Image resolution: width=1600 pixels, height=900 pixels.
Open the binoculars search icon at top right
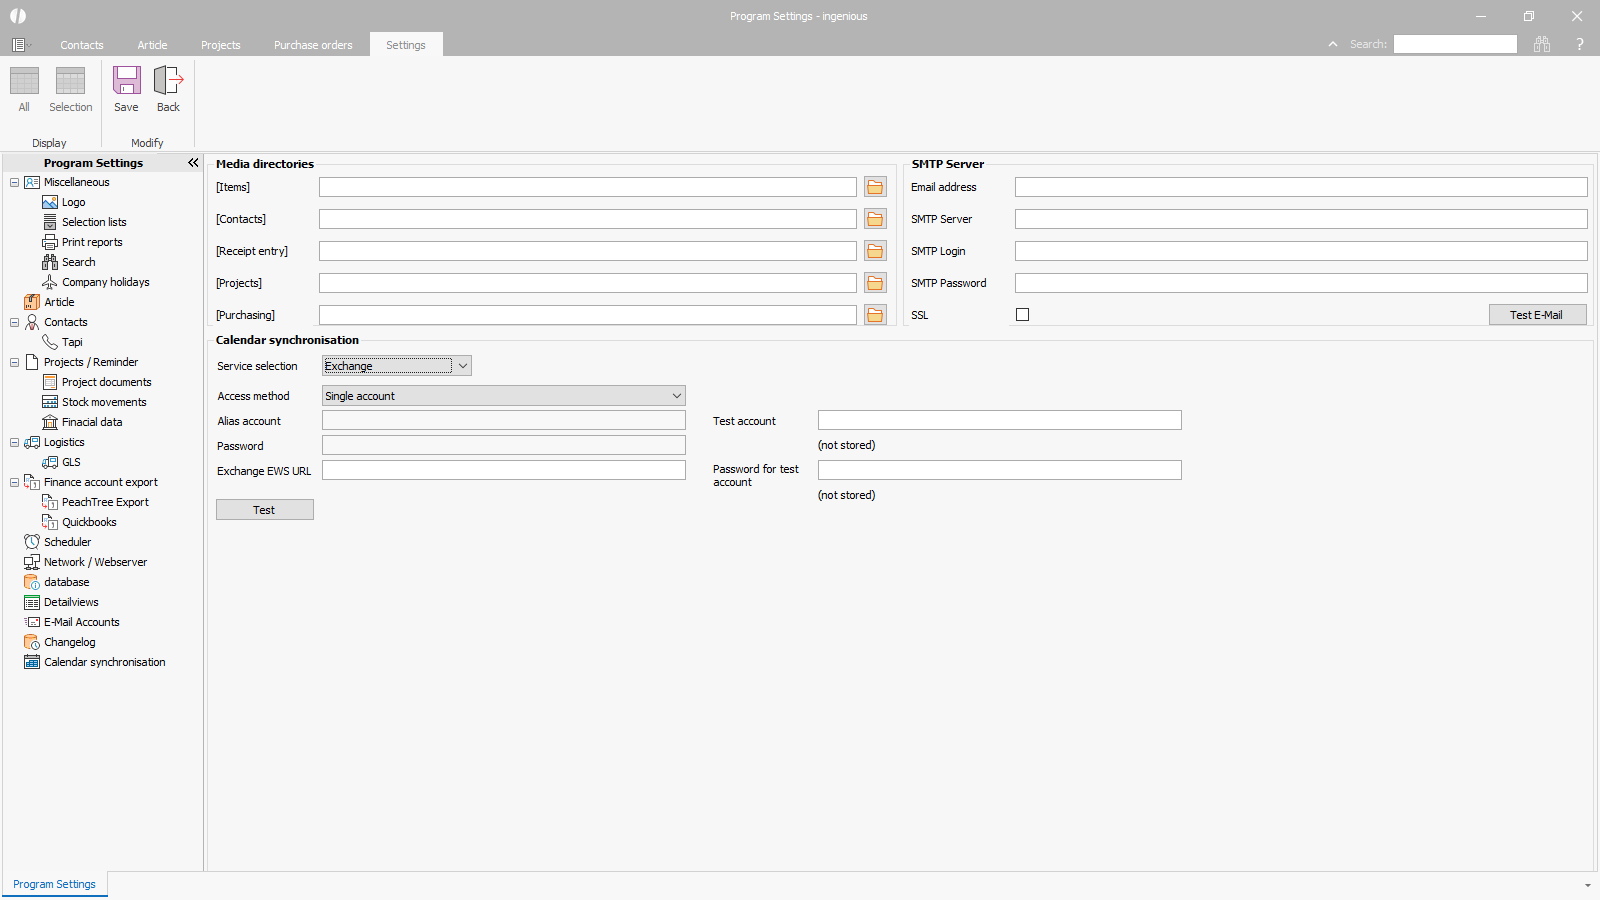[1542, 44]
